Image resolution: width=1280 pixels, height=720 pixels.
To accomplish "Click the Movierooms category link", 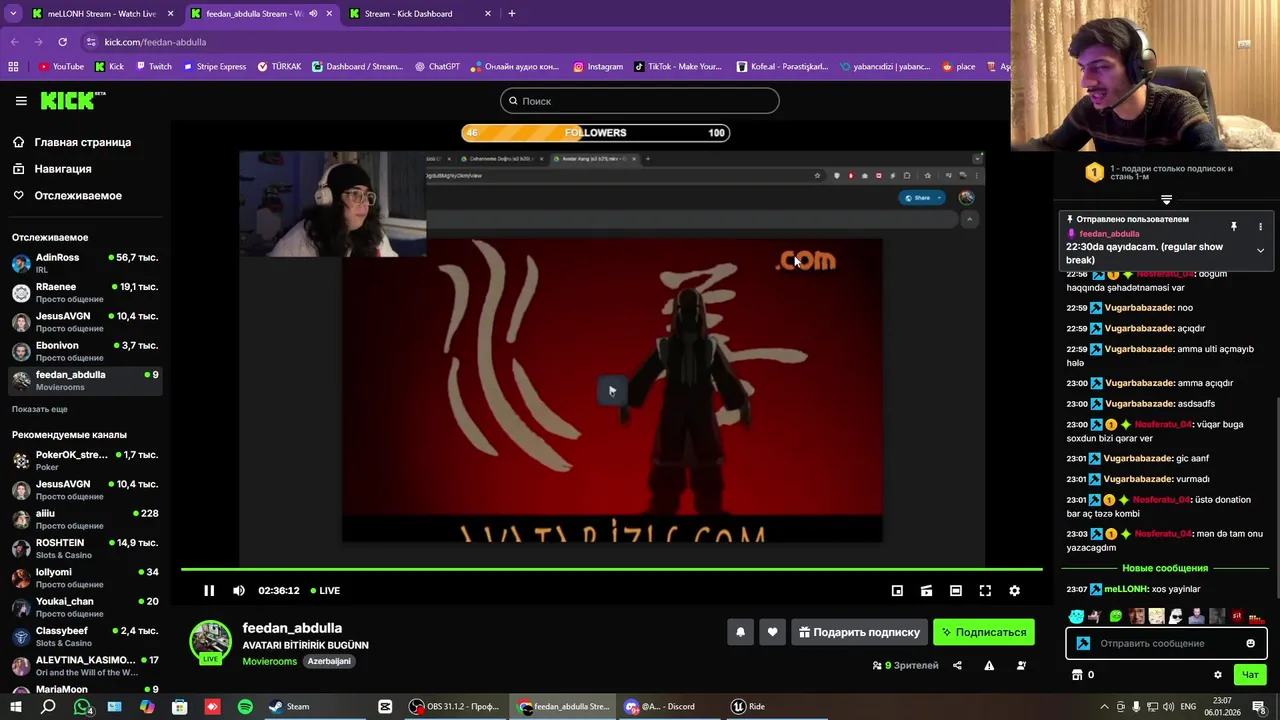I will pyautogui.click(x=270, y=662).
